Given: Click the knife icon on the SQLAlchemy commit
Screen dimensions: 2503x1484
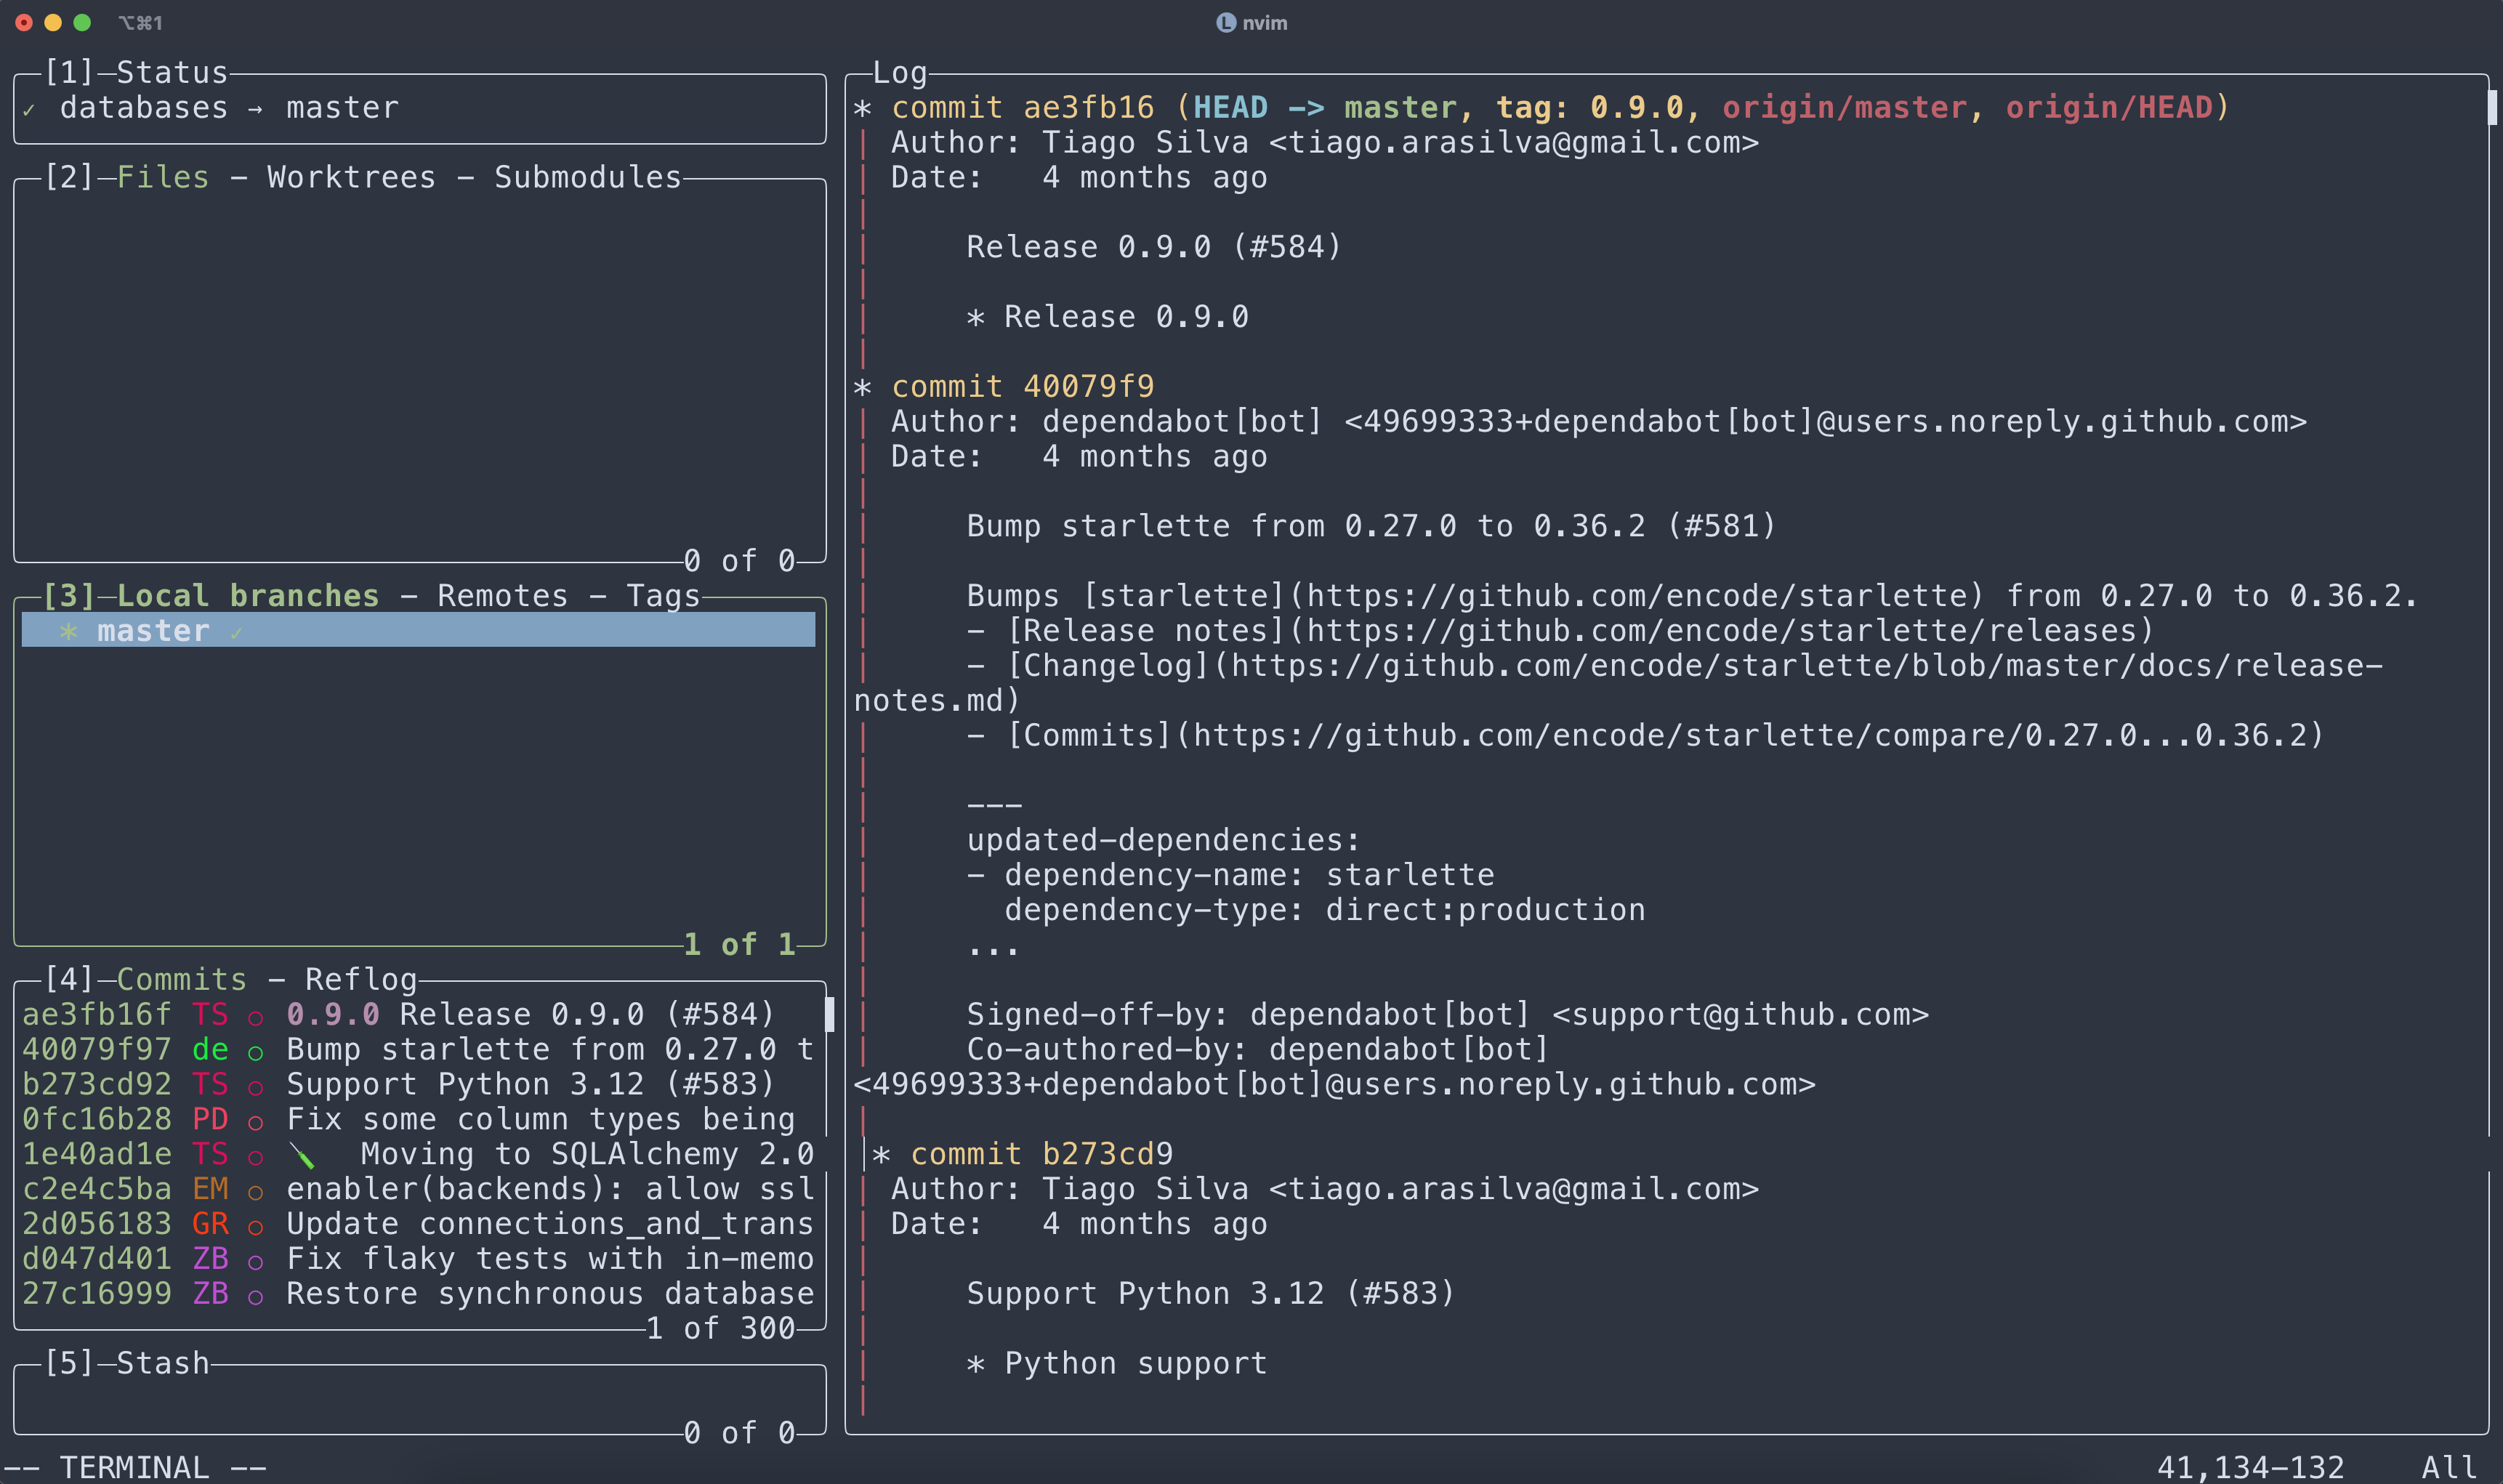Looking at the screenshot, I should tap(302, 1156).
